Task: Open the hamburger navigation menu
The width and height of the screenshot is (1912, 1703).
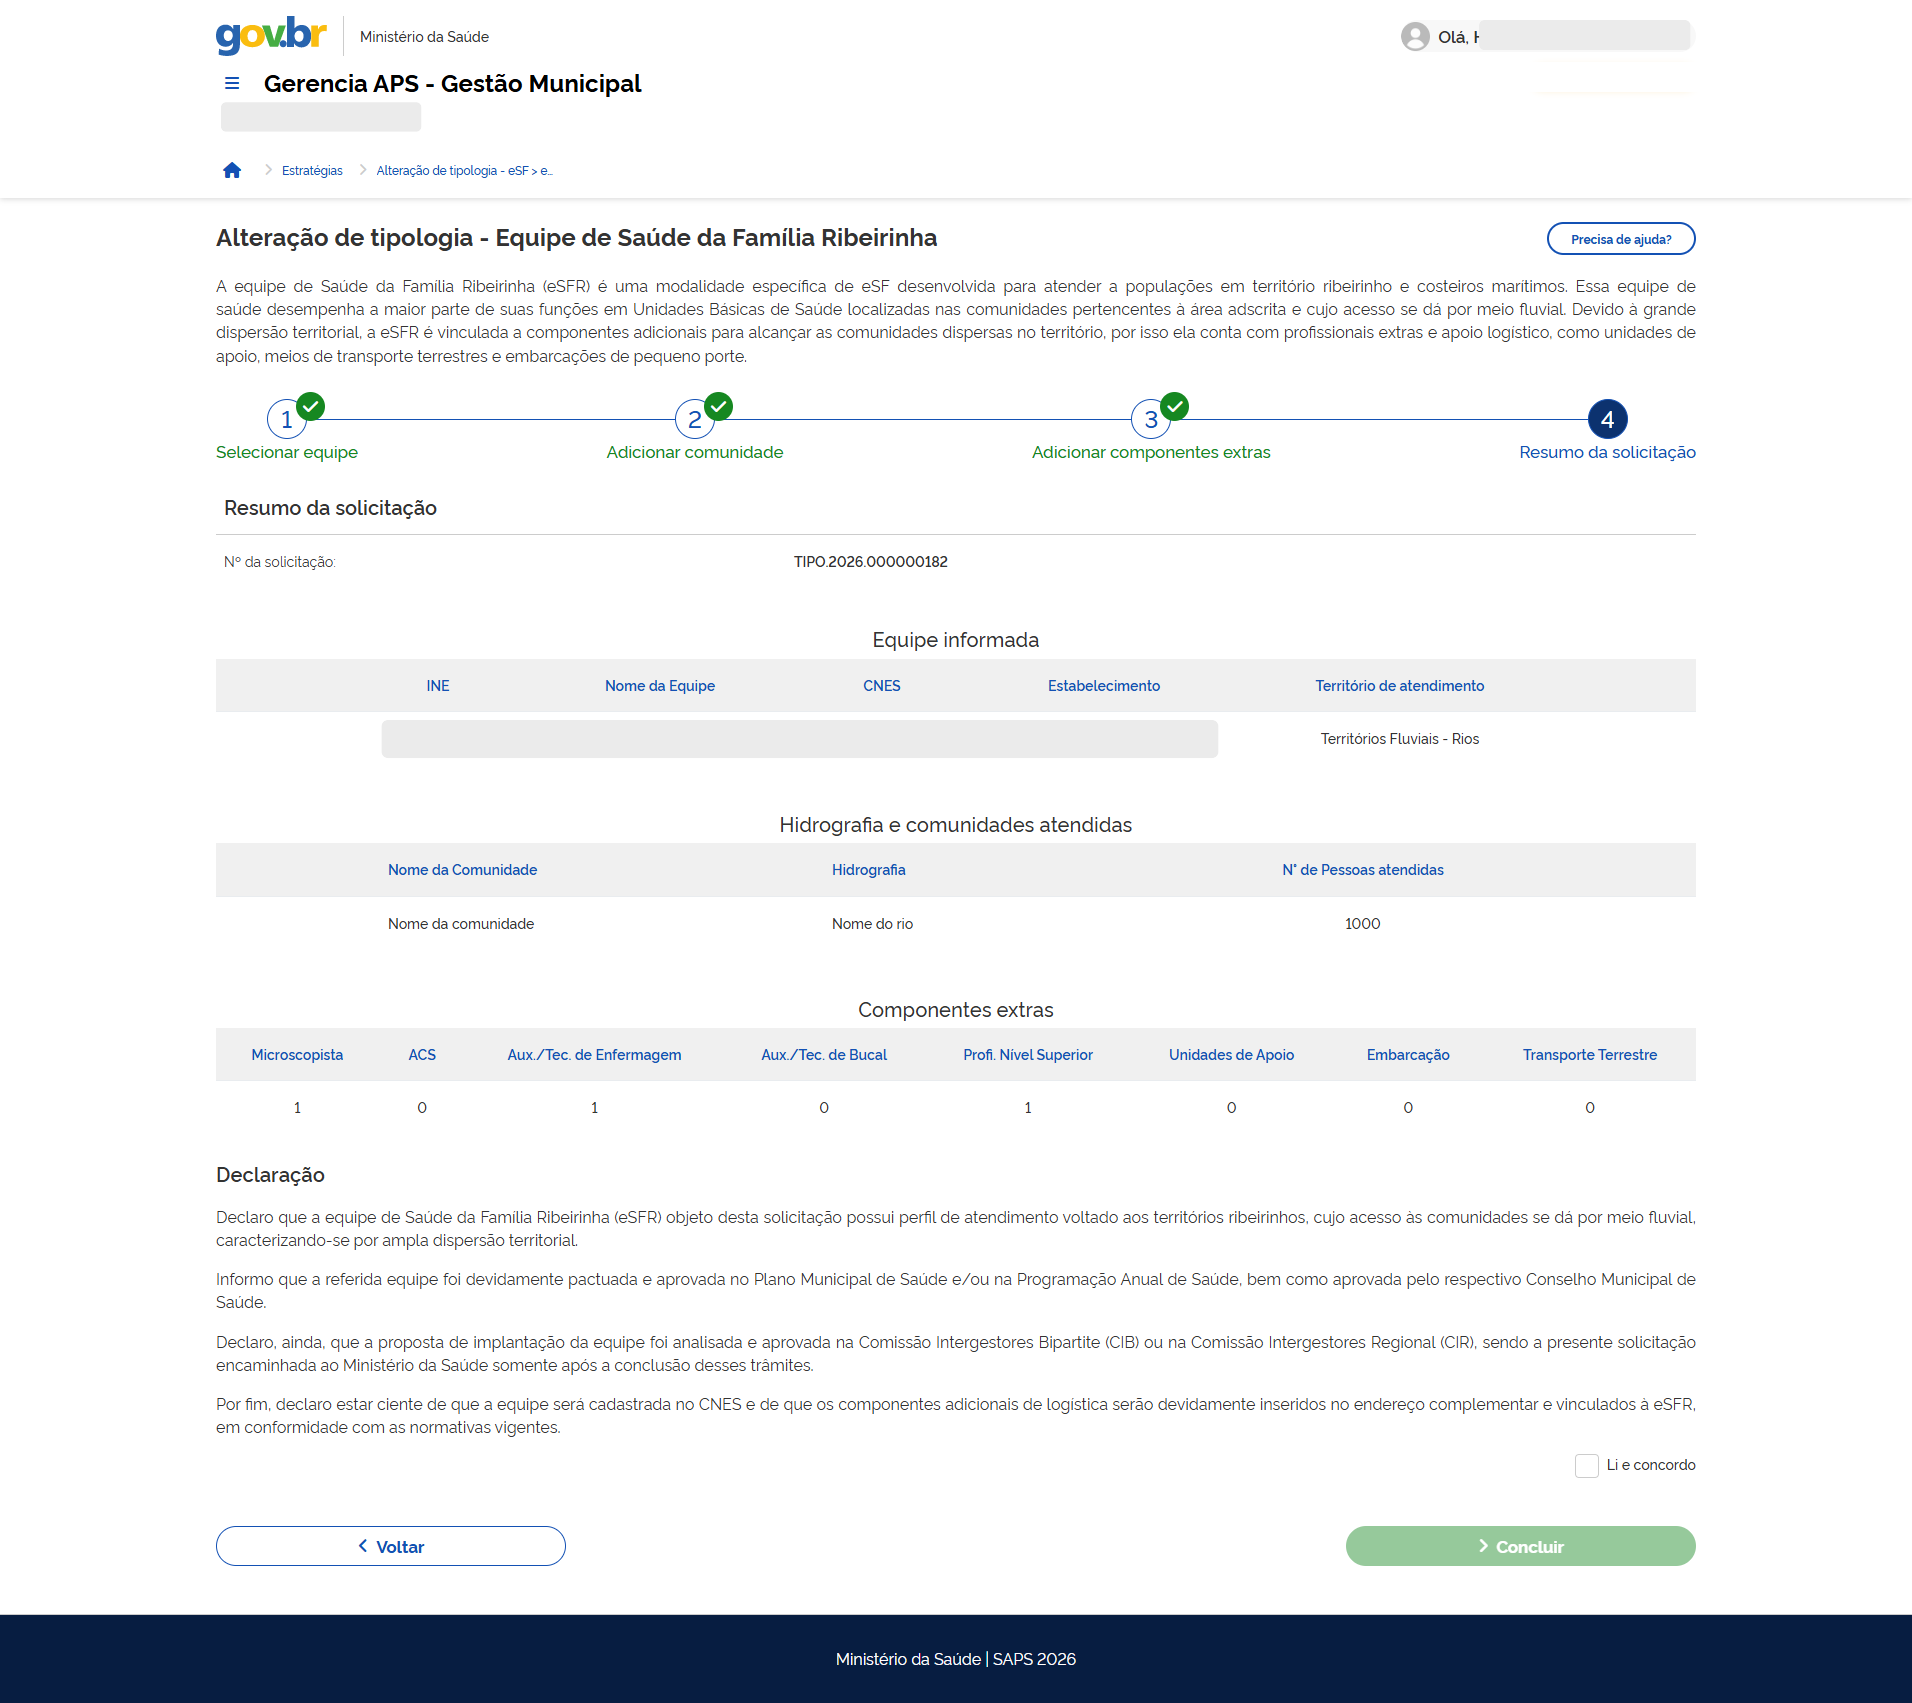Action: coord(232,83)
